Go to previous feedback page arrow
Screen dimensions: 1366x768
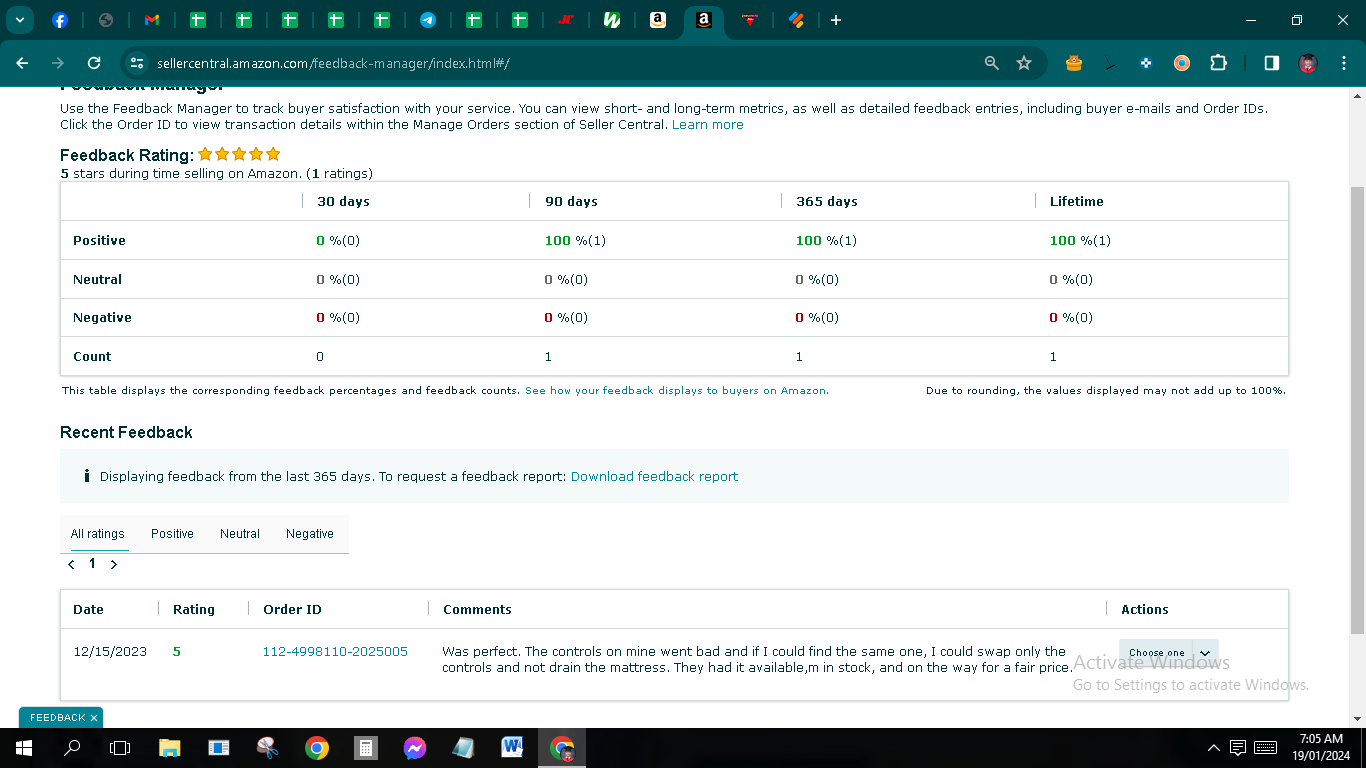[x=71, y=565]
